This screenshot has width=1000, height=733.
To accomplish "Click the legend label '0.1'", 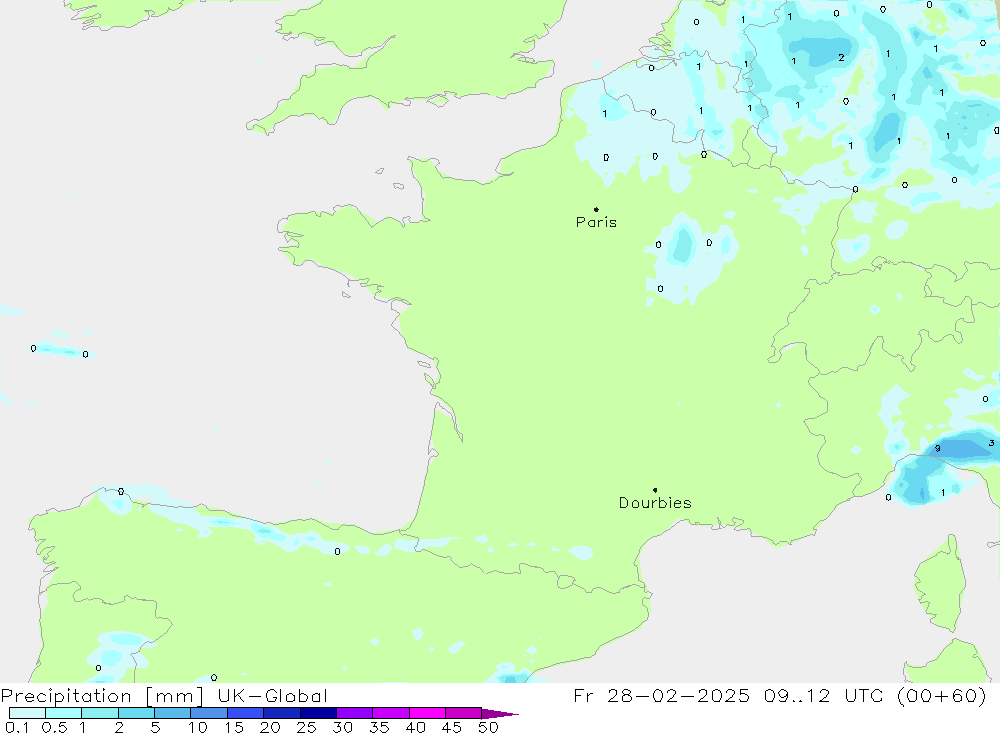I will [x=17, y=727].
